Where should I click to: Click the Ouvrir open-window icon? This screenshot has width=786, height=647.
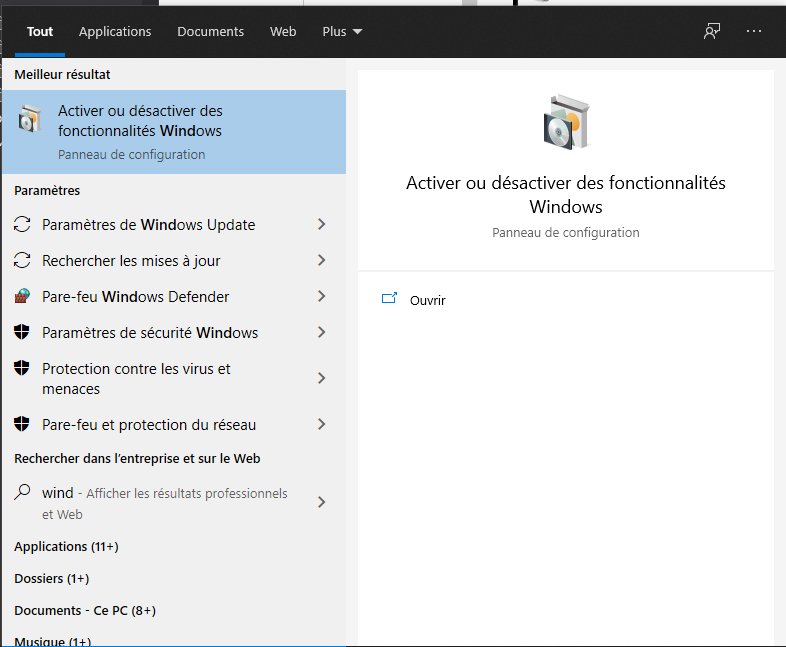[389, 298]
